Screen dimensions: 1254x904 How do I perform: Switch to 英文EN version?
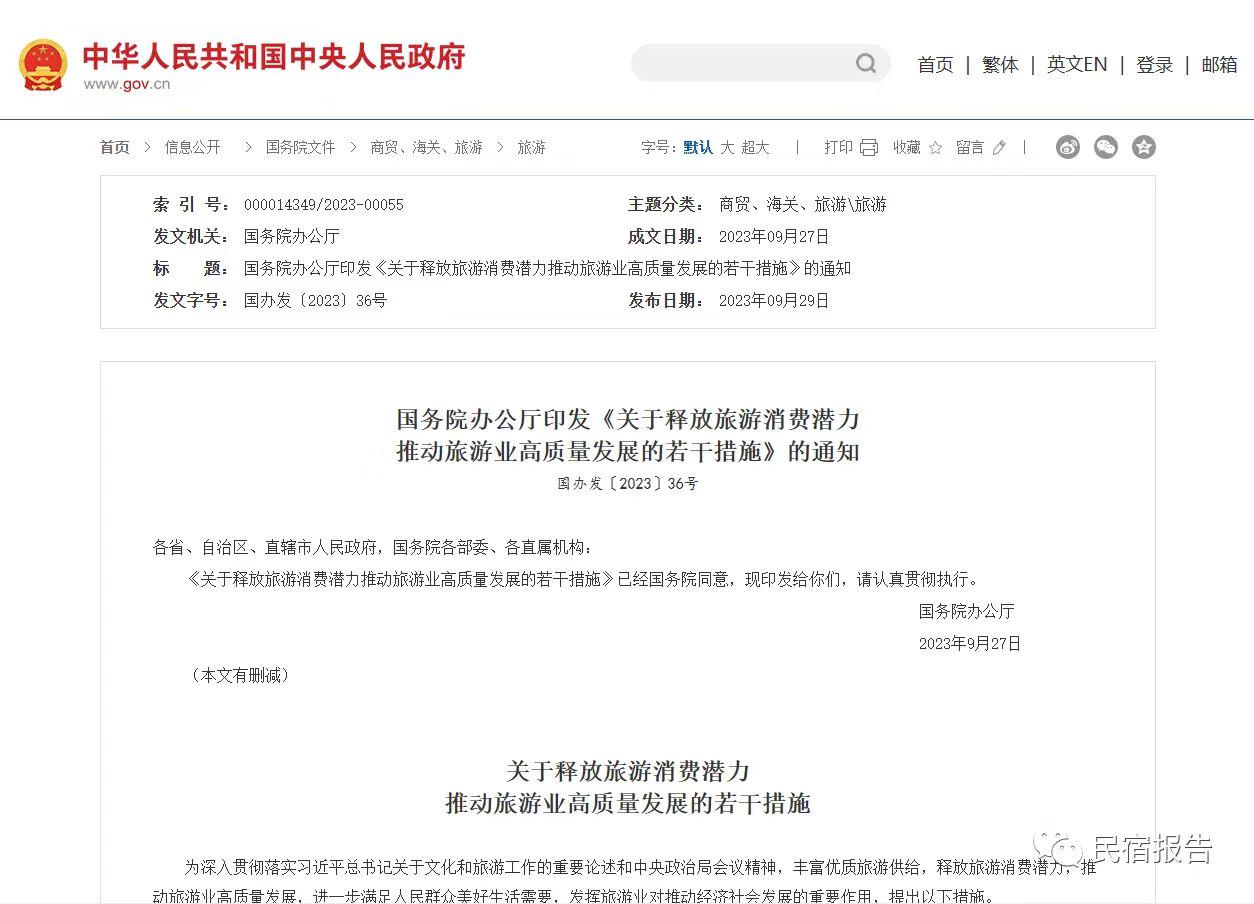click(x=1077, y=65)
